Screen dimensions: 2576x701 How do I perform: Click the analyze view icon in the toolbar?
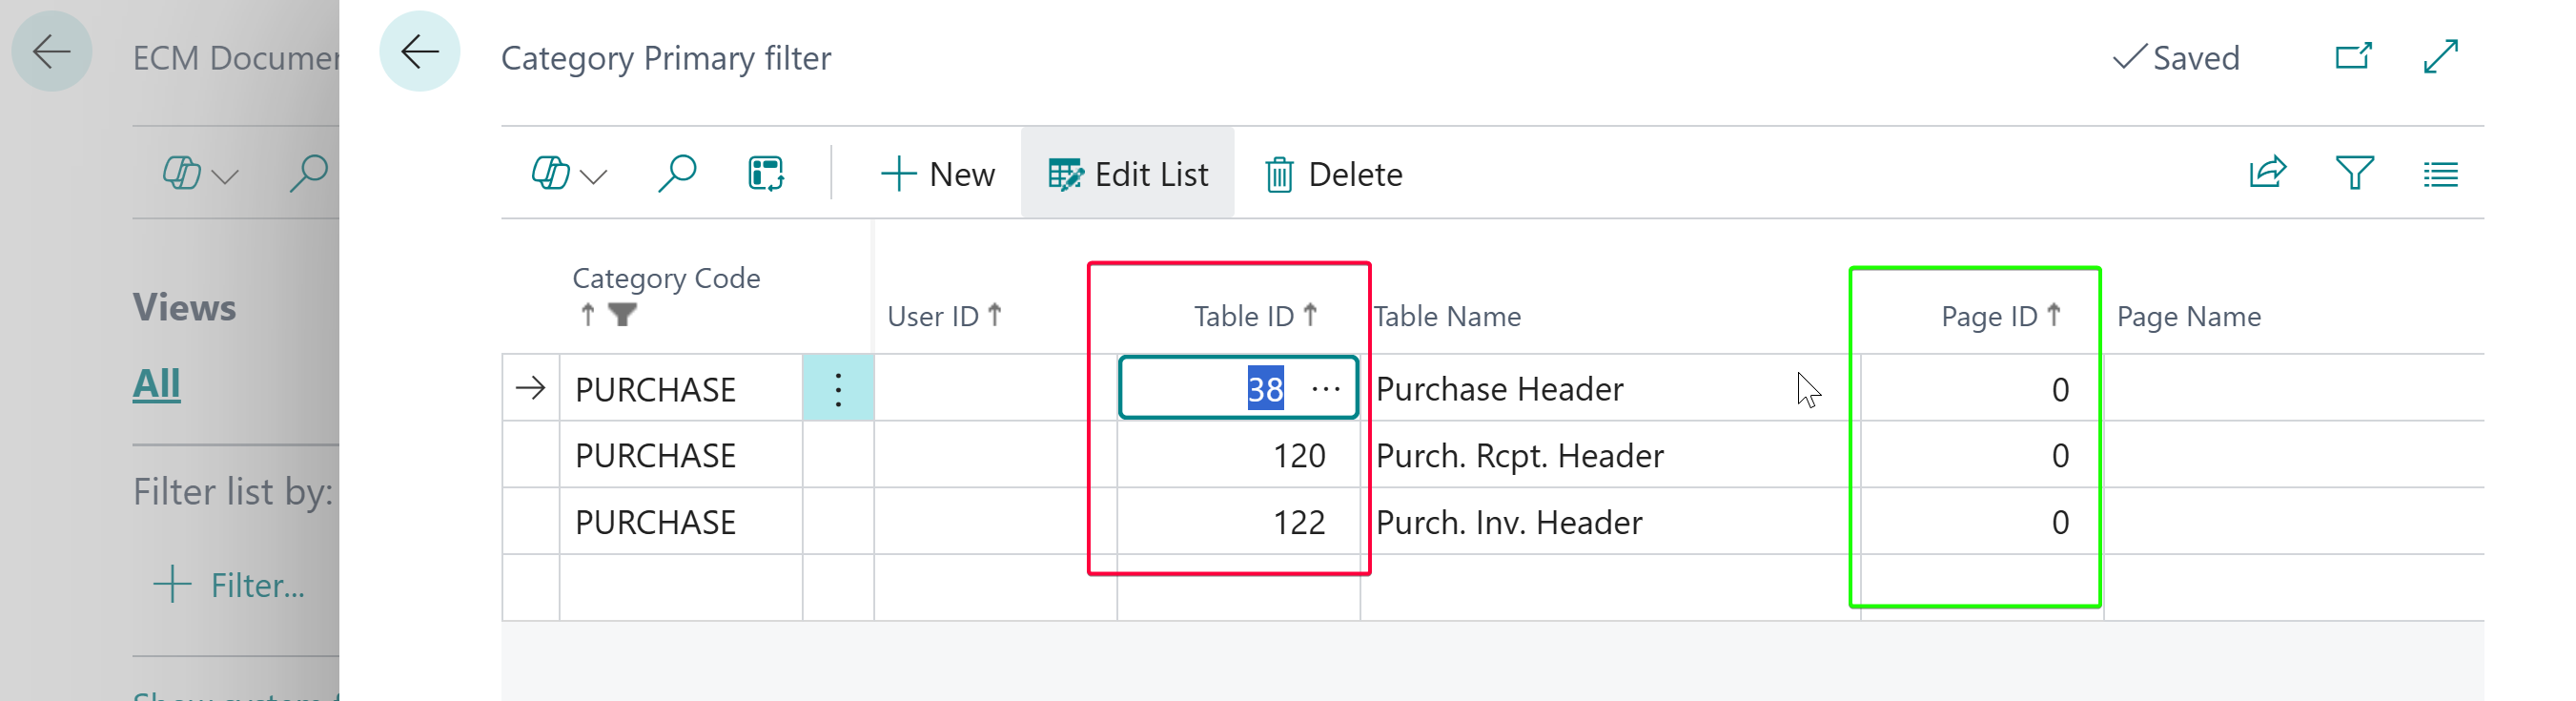766,173
